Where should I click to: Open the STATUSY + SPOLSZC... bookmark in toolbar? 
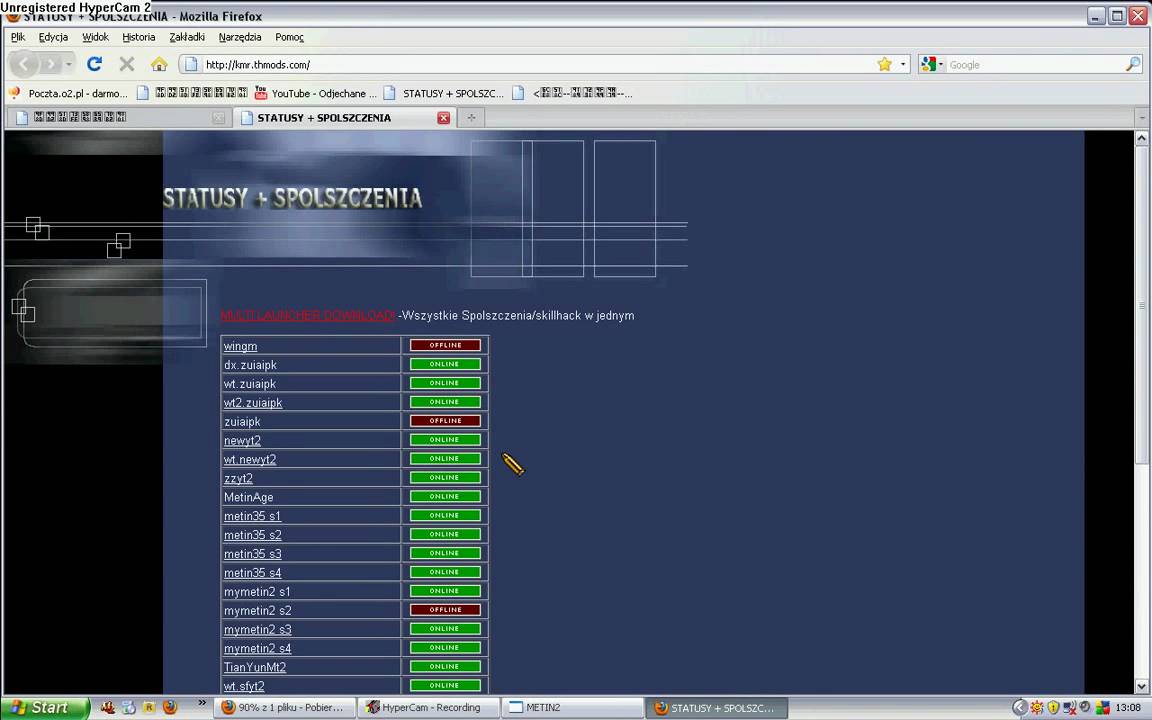click(x=444, y=93)
